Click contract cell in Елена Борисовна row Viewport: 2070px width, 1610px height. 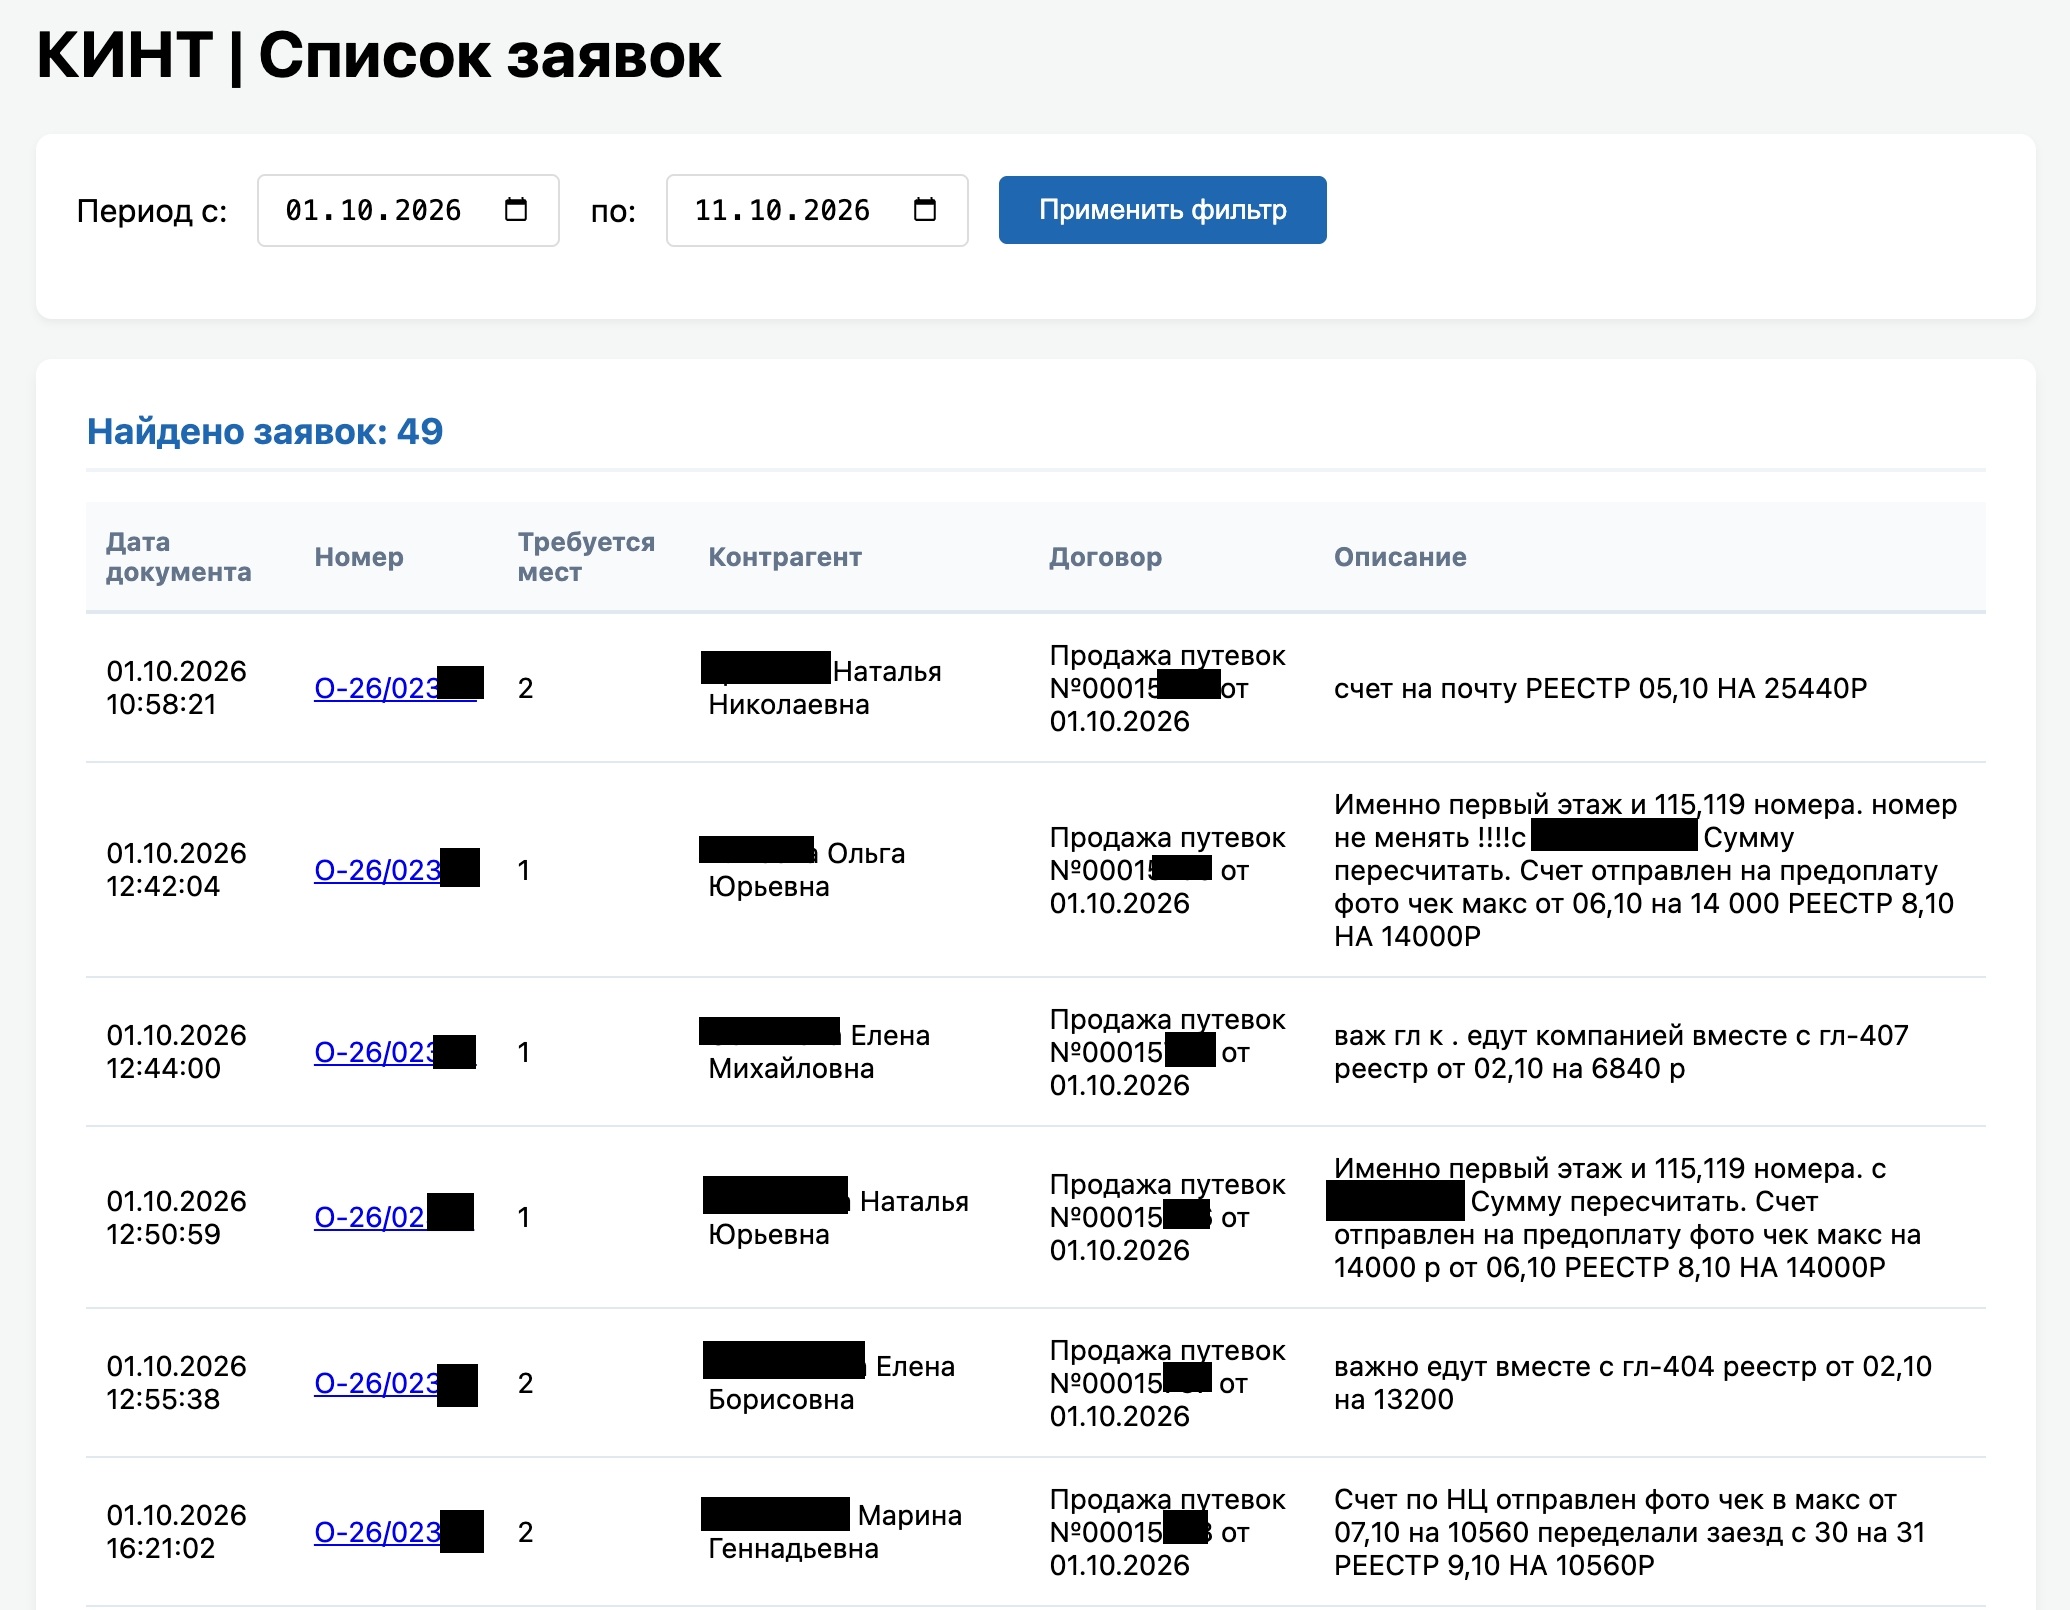coord(1168,1383)
